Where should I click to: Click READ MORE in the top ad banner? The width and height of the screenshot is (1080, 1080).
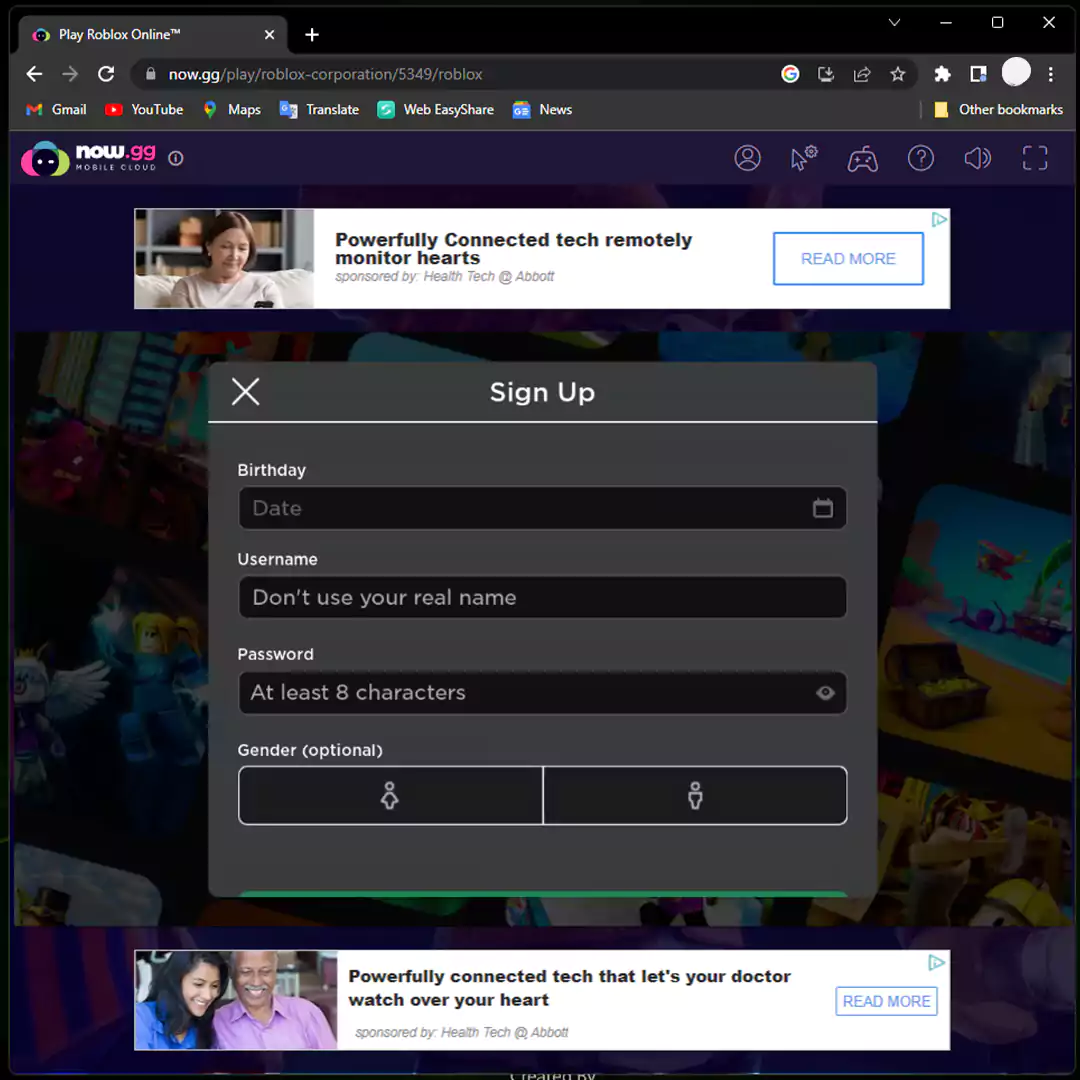848,259
